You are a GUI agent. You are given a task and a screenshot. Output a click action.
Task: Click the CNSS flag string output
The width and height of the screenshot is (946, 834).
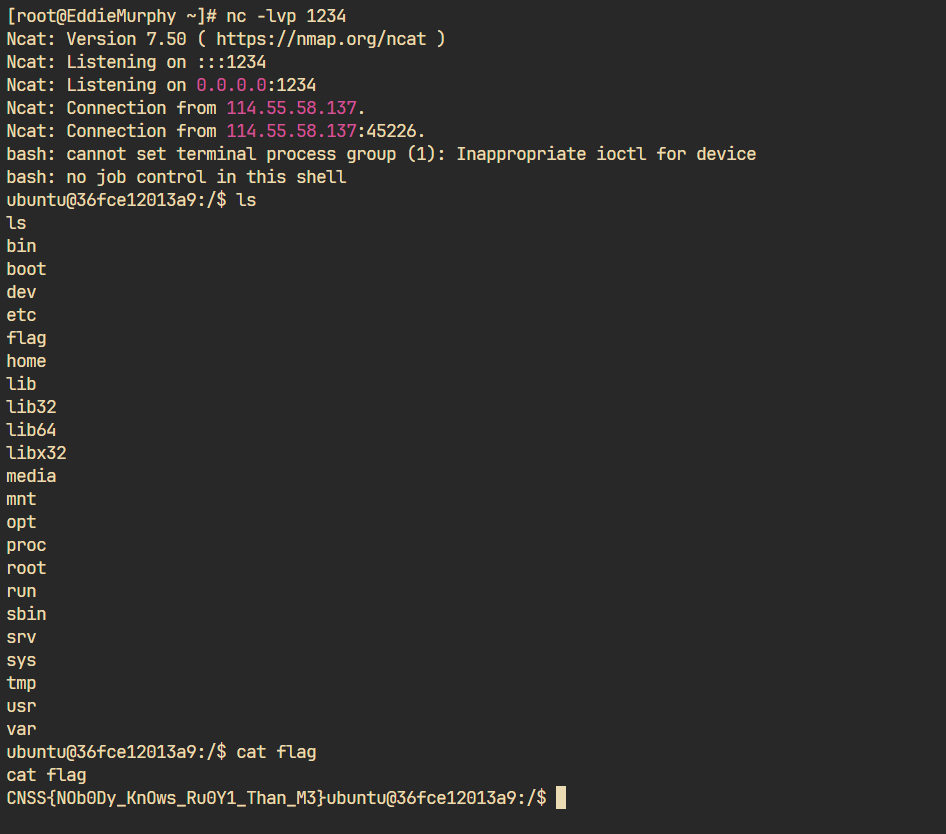coord(166,798)
